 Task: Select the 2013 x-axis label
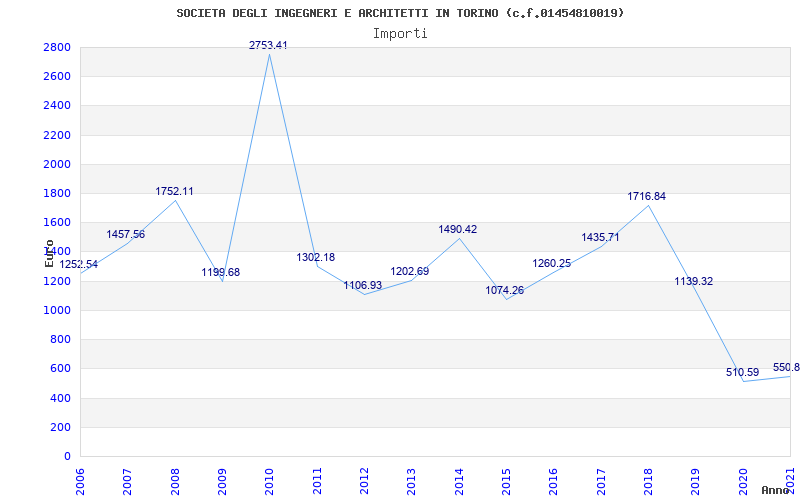point(412,481)
